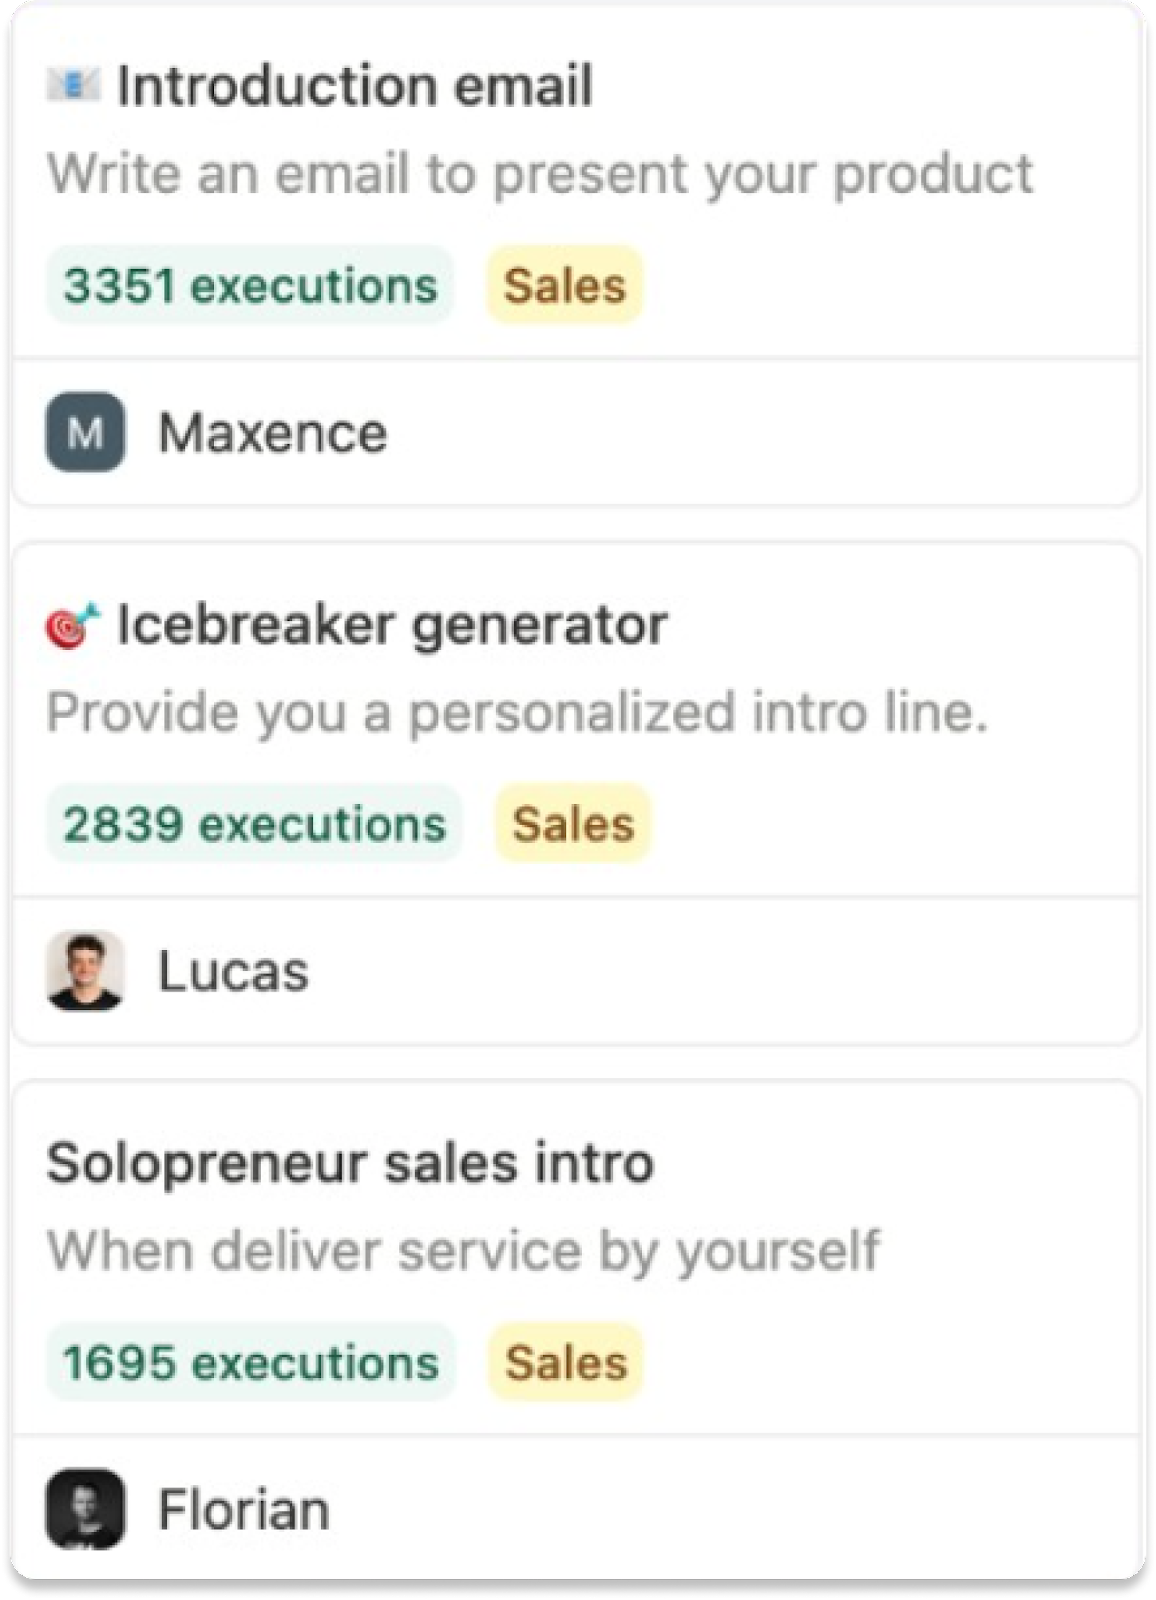The height and width of the screenshot is (1600, 1156).
Task: Select Maxence's avatar with letter M
Action: [x=84, y=432]
